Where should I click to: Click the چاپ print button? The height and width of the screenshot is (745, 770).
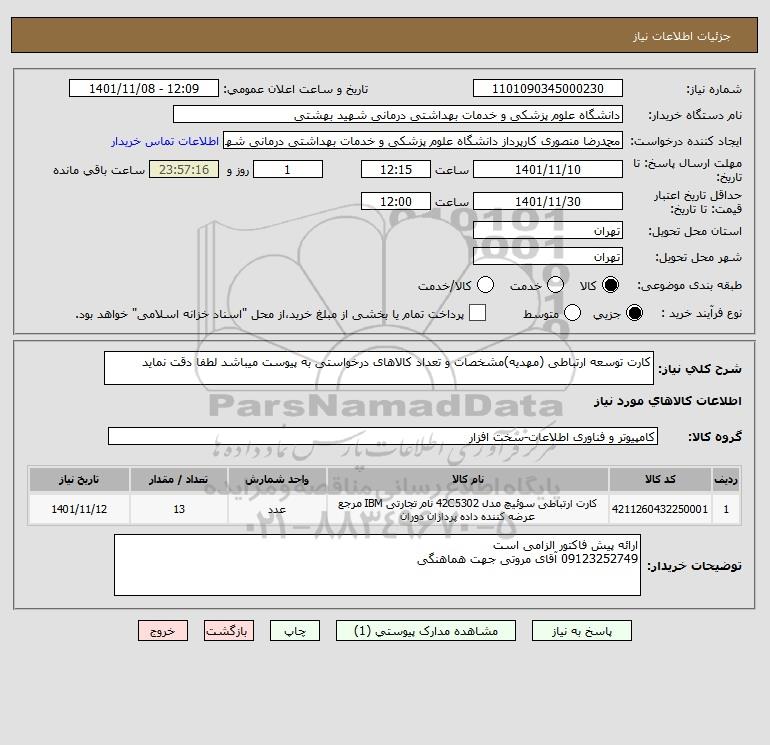pos(295,631)
